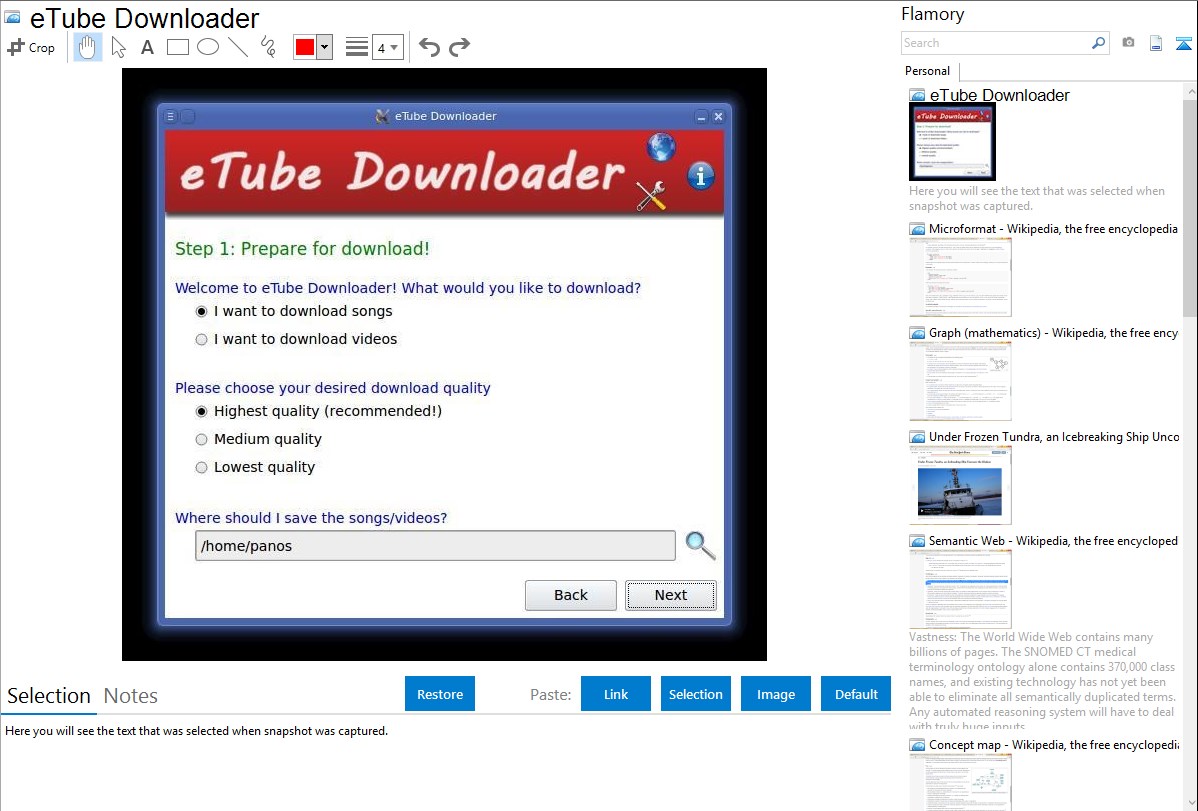Click the /home/panos save path field
The image size is (1198, 811).
tap(435, 546)
